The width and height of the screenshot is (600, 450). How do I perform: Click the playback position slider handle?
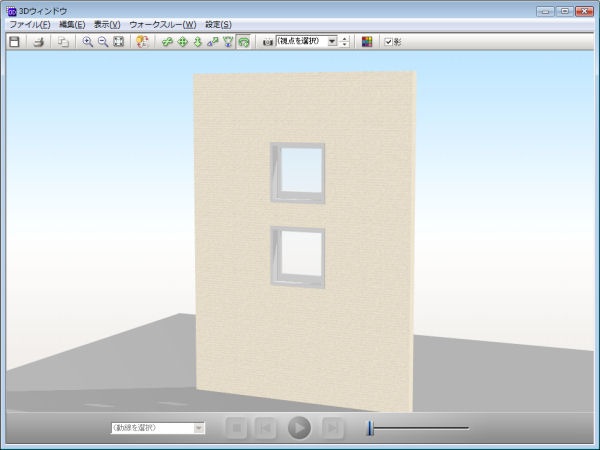[370, 428]
